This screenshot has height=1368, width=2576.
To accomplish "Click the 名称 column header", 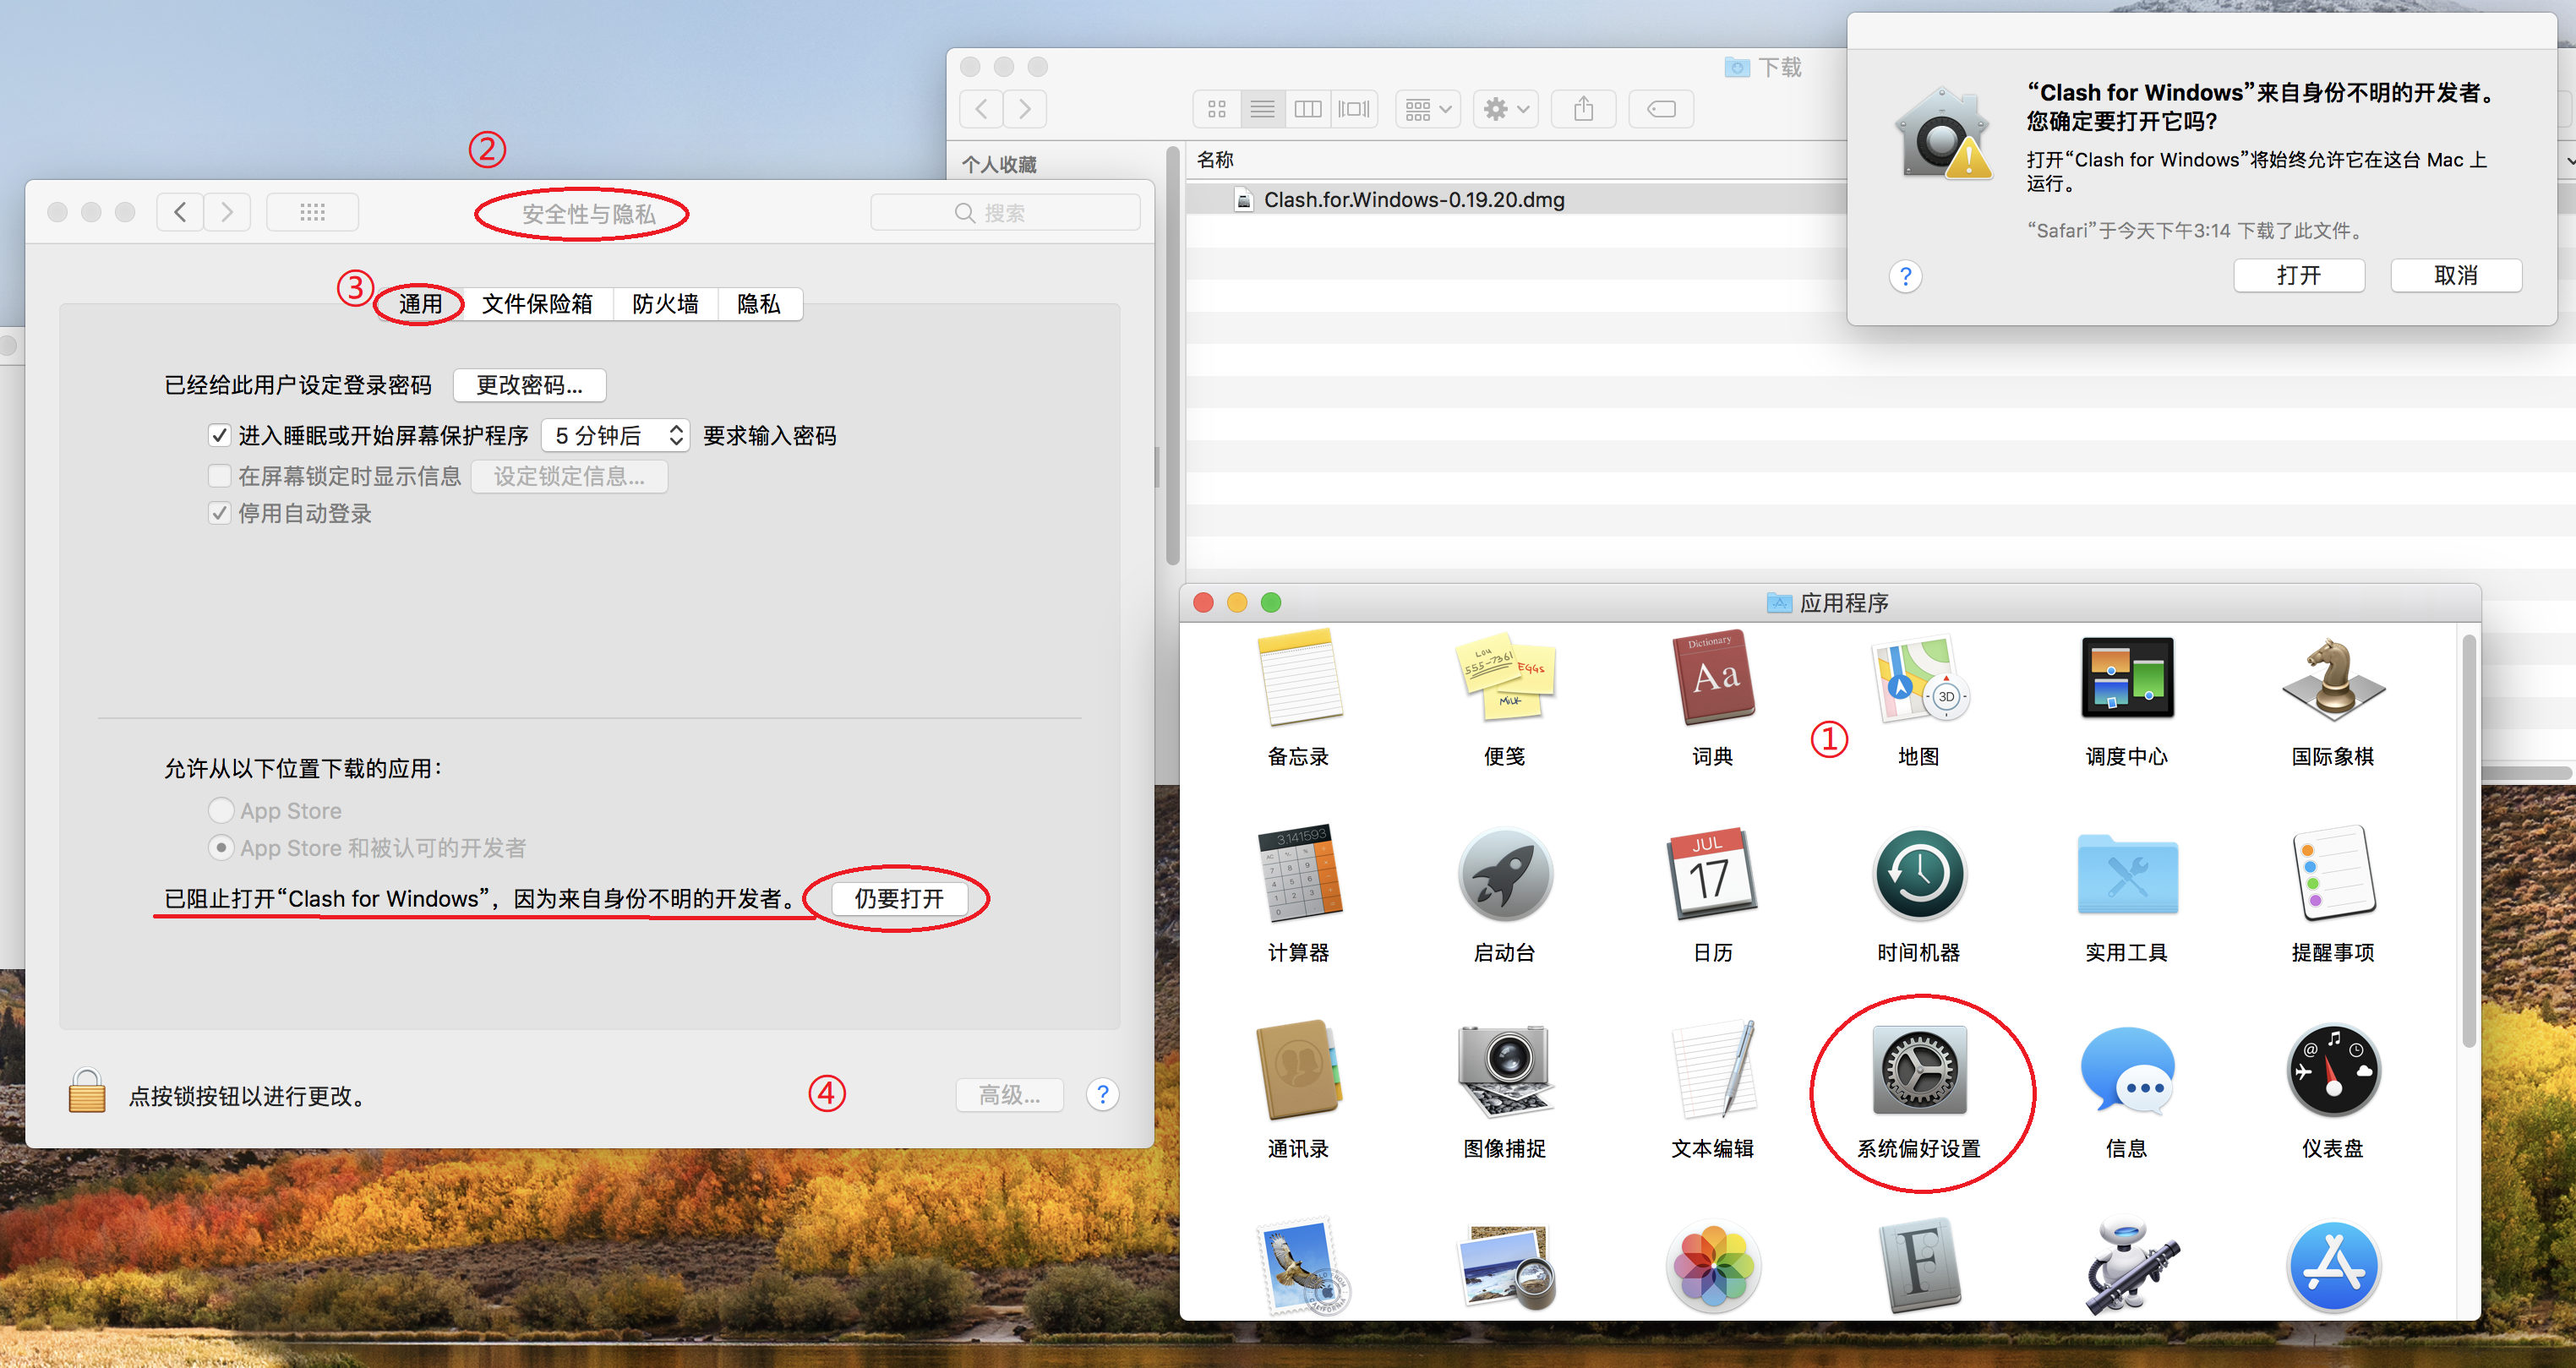I will click(1215, 160).
